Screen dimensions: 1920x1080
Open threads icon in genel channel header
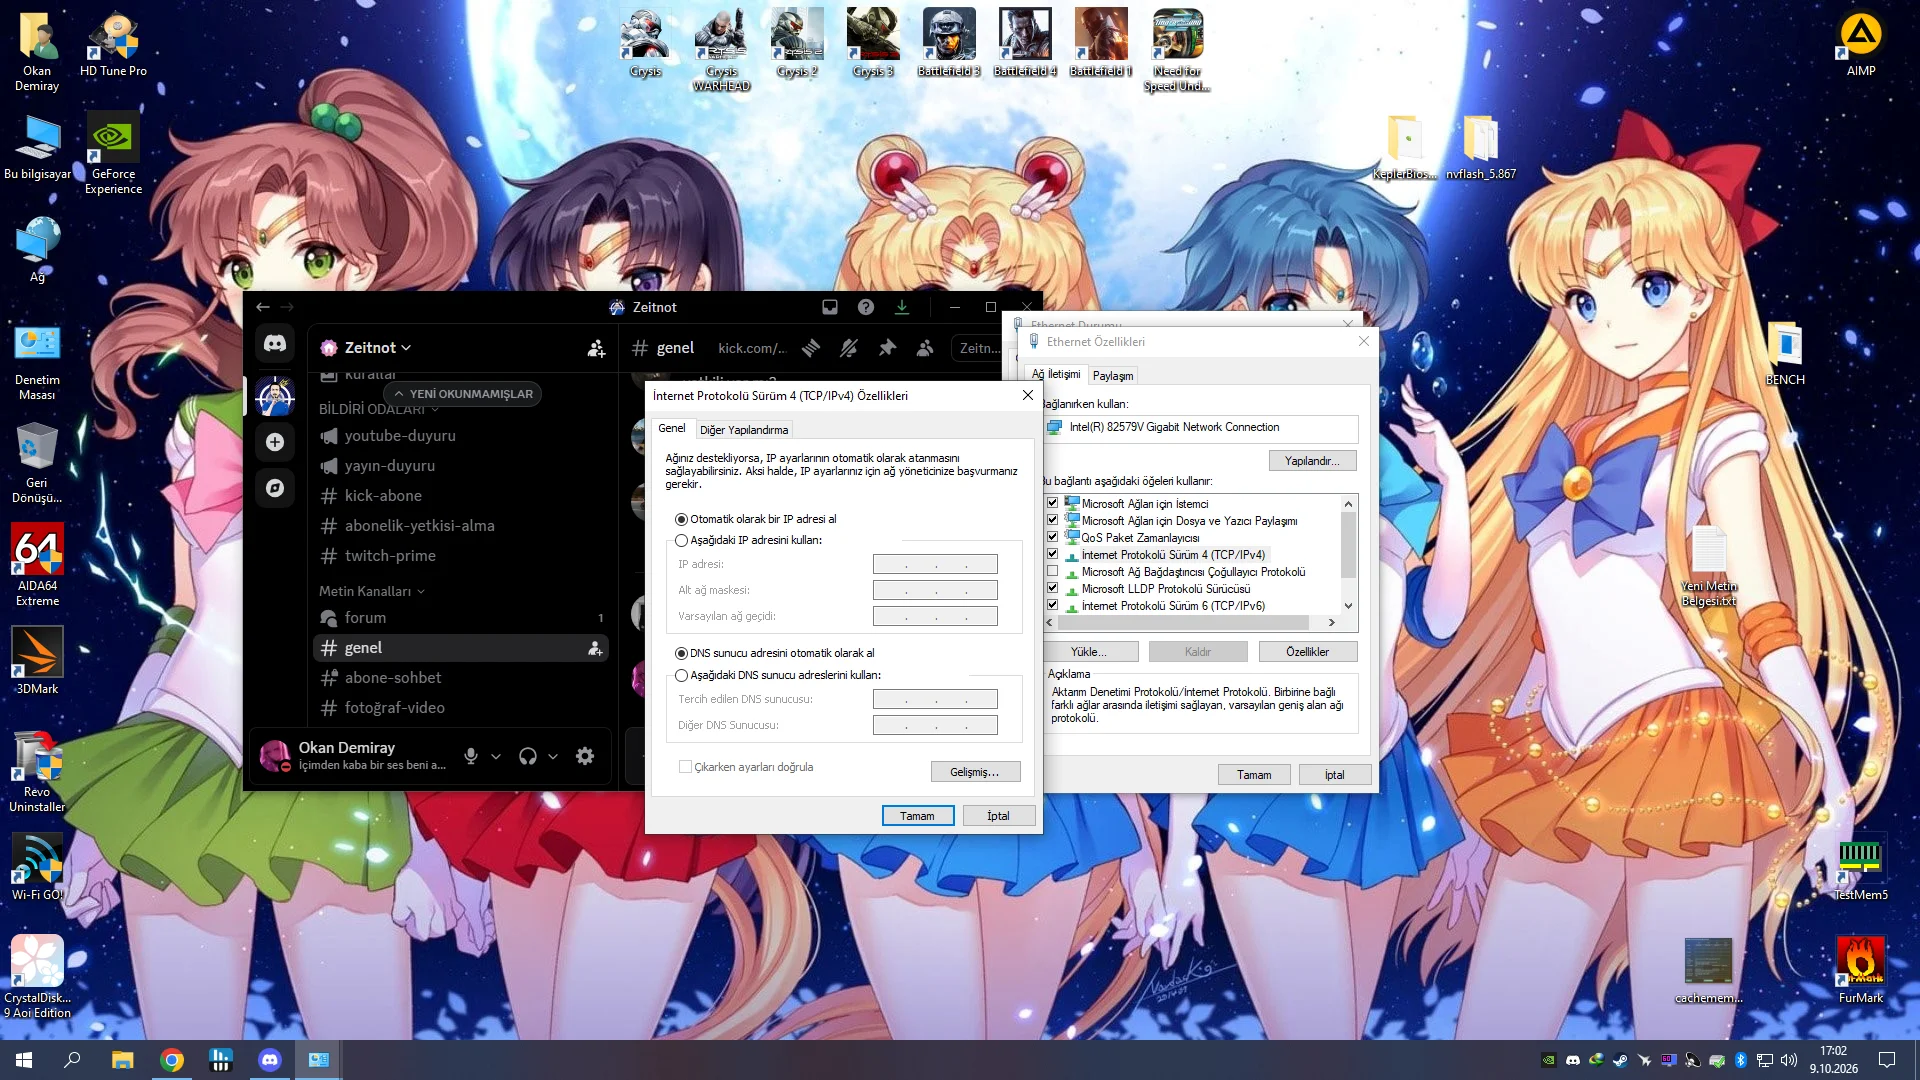click(811, 348)
